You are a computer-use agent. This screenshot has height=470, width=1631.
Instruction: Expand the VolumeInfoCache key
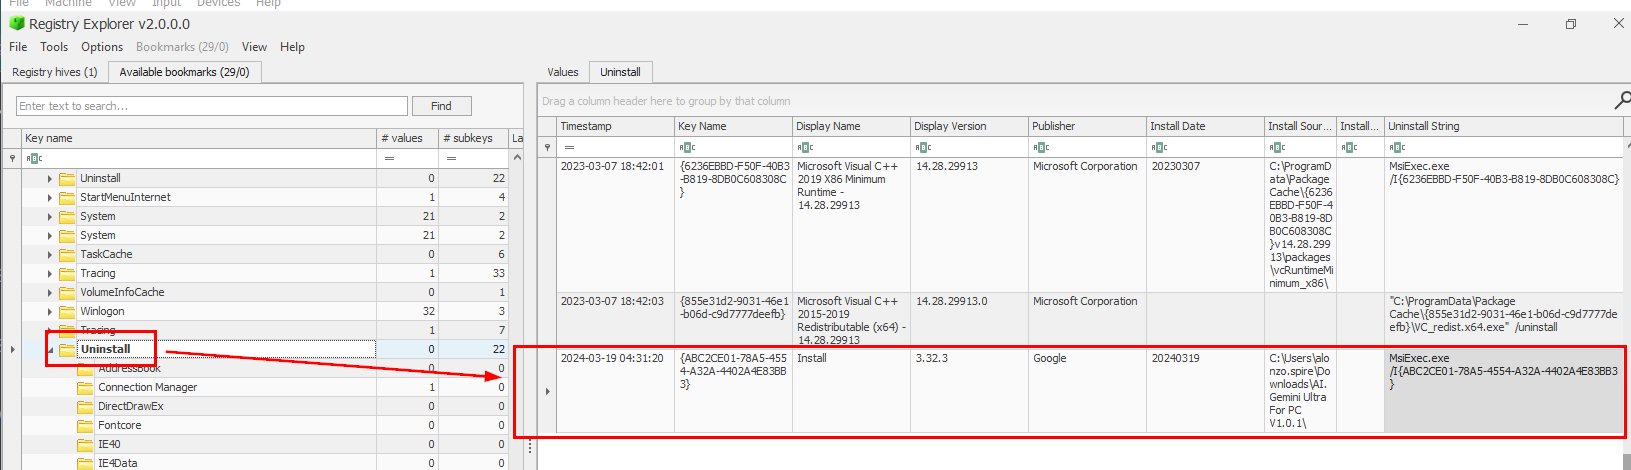[x=50, y=292]
